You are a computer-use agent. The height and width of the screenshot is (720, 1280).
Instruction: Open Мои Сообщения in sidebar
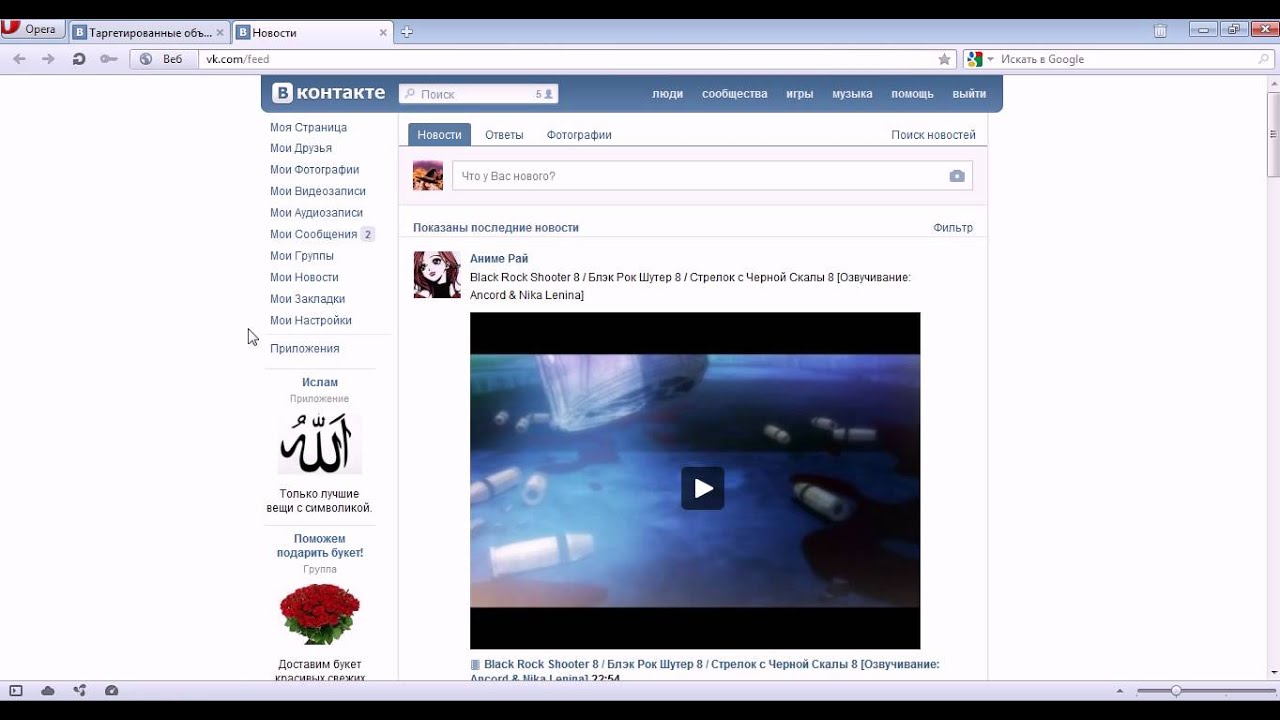pos(313,234)
